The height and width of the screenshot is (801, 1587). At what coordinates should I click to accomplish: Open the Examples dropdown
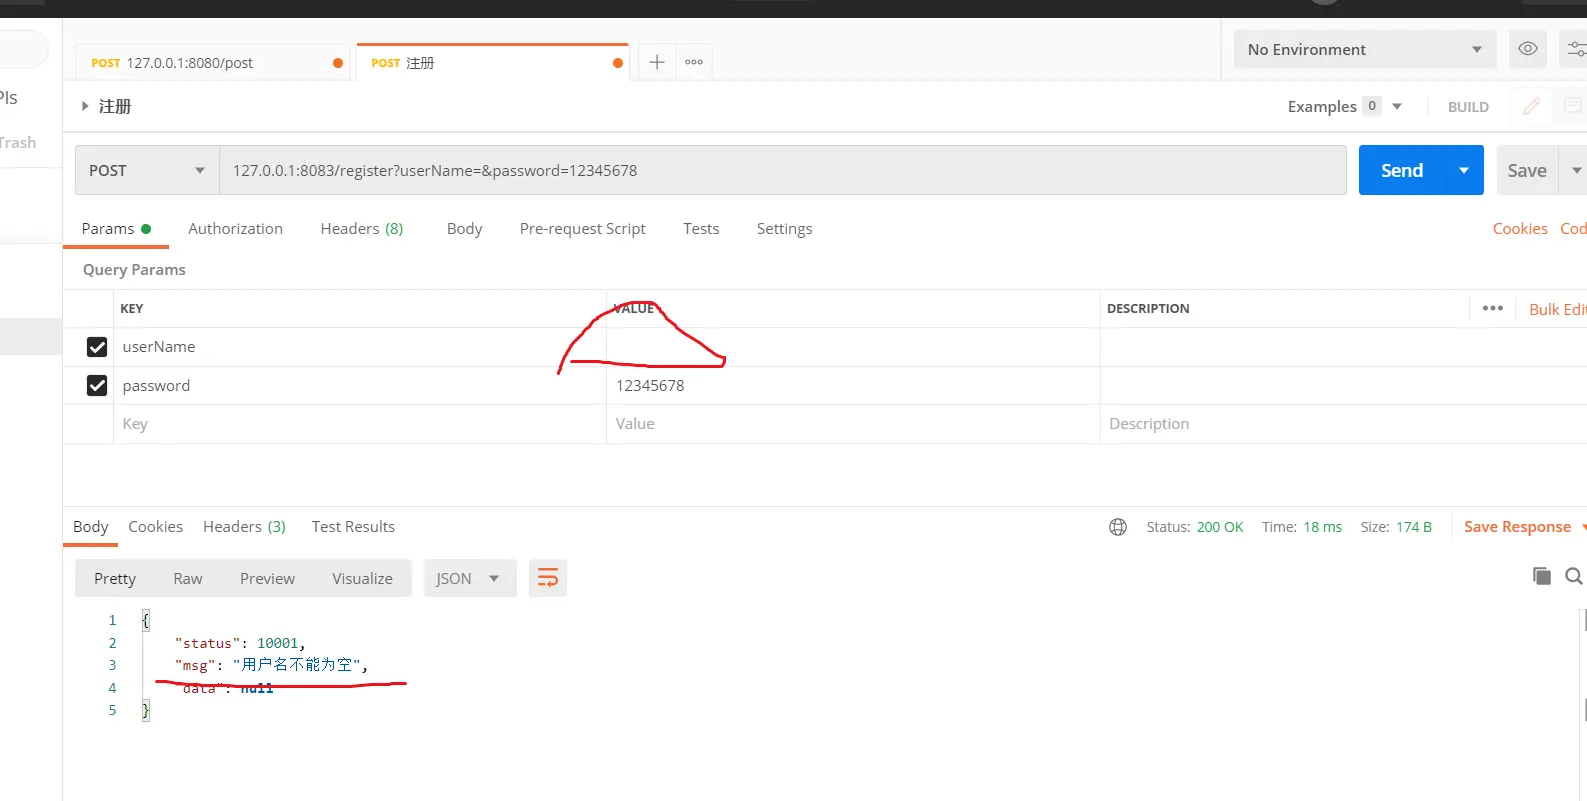pos(1345,107)
